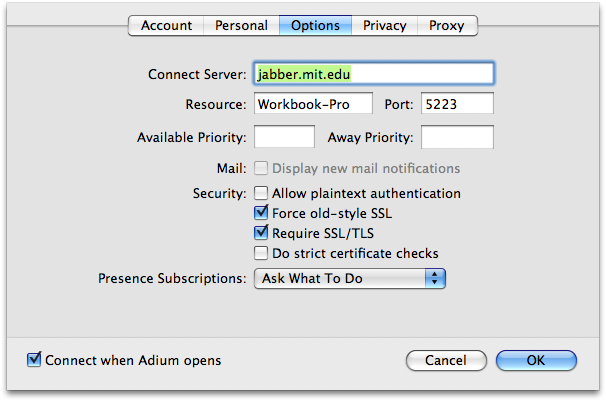Switch to the Account tab

(x=166, y=25)
